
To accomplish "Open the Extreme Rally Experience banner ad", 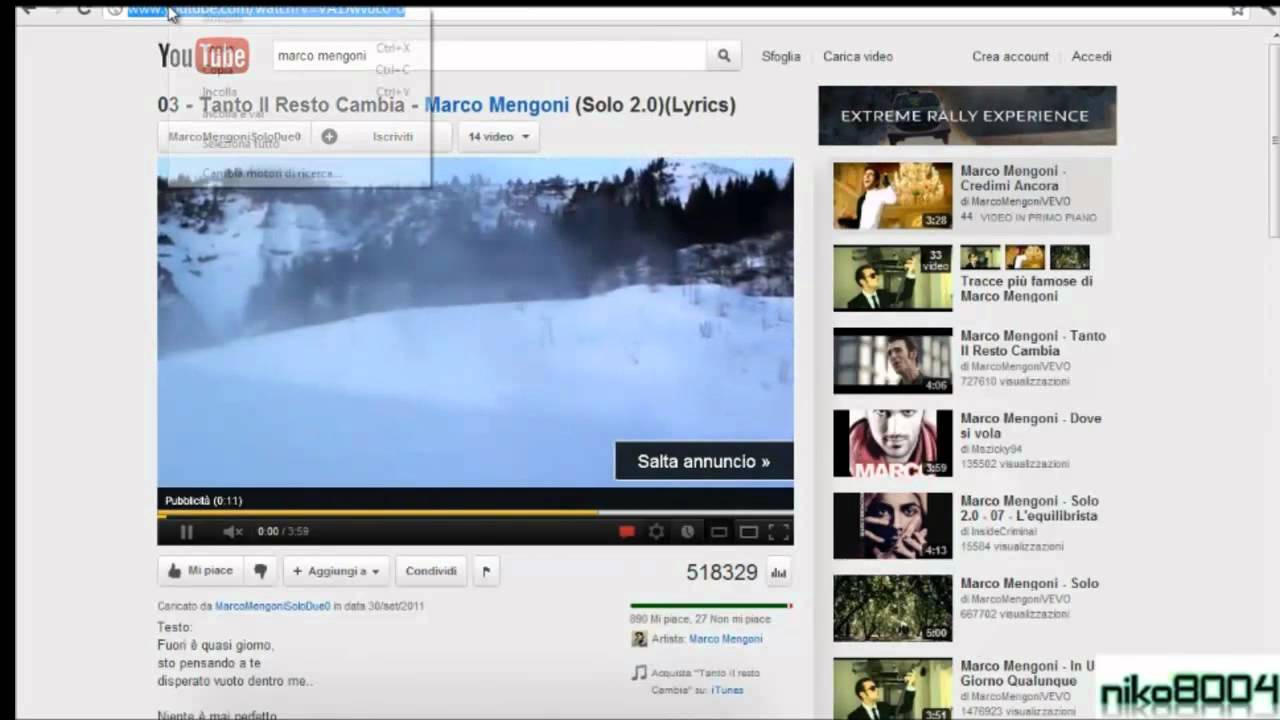I will pyautogui.click(x=967, y=115).
